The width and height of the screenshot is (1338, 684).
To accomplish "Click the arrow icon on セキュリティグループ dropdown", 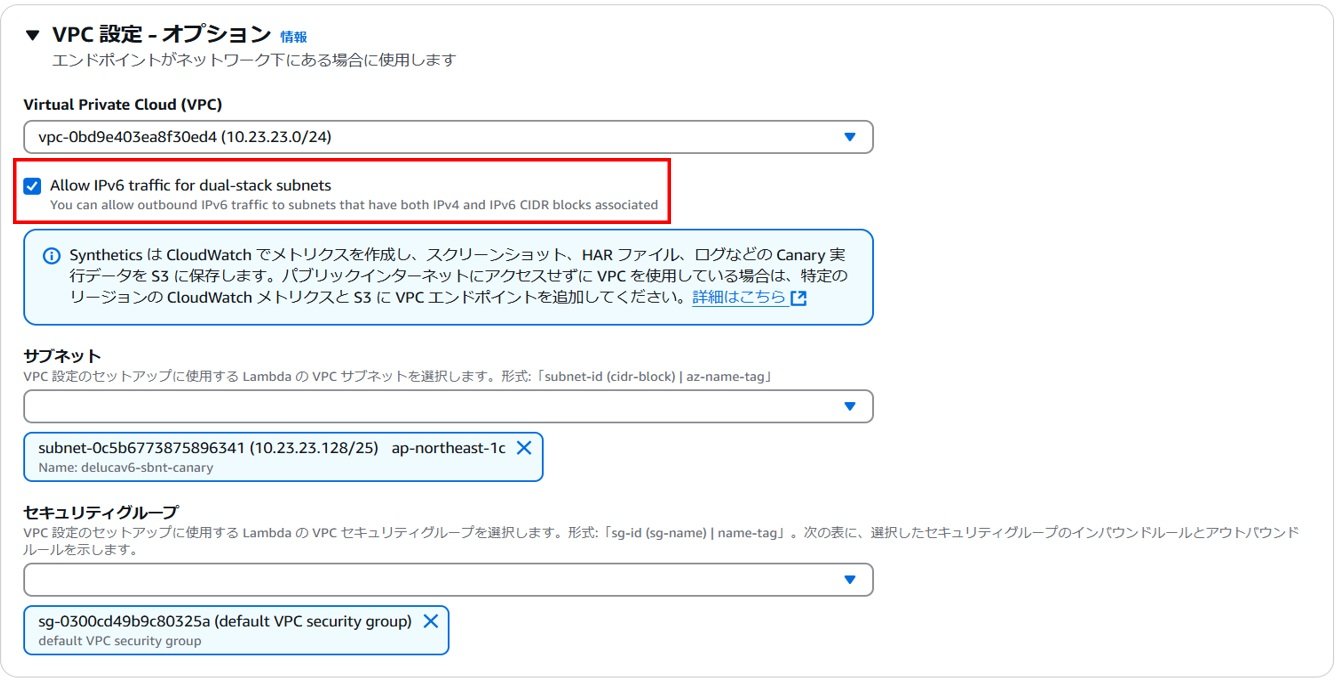I will [849, 579].
